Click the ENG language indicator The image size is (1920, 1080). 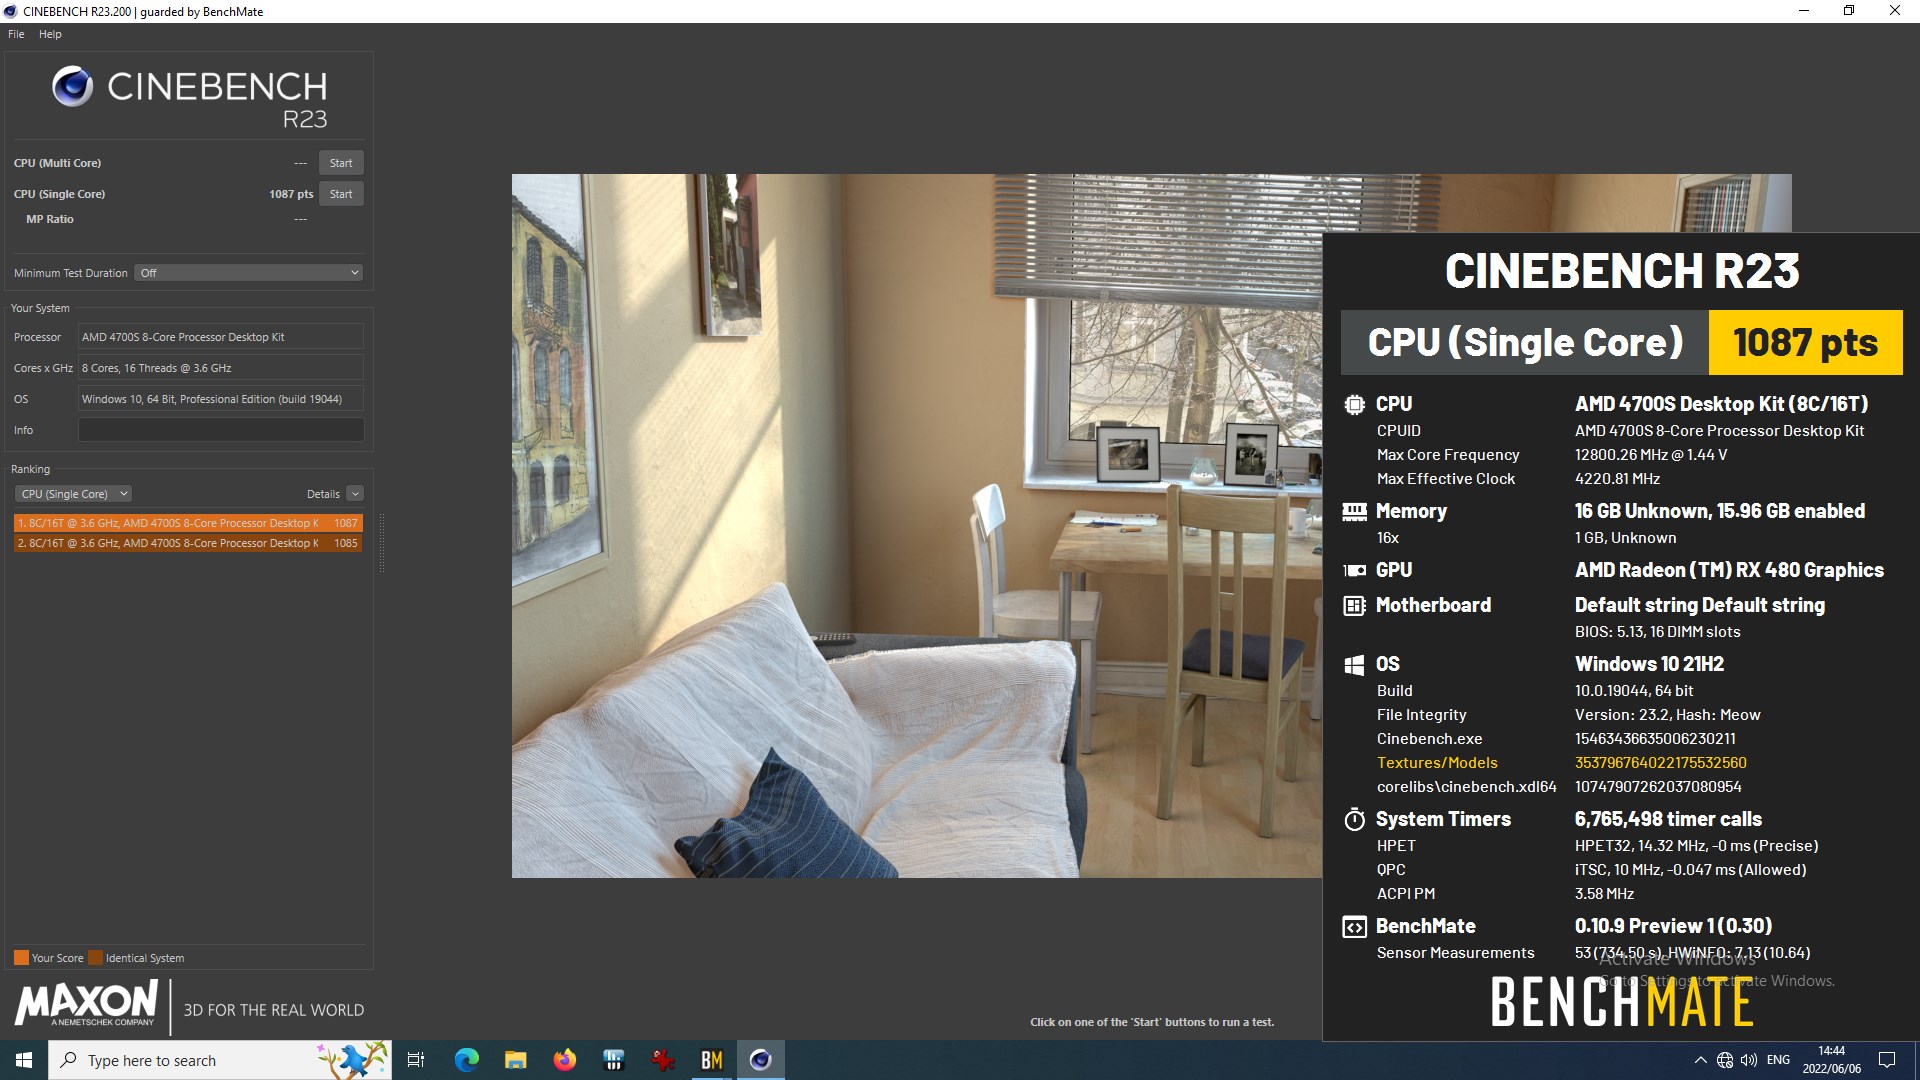pyautogui.click(x=1778, y=1060)
